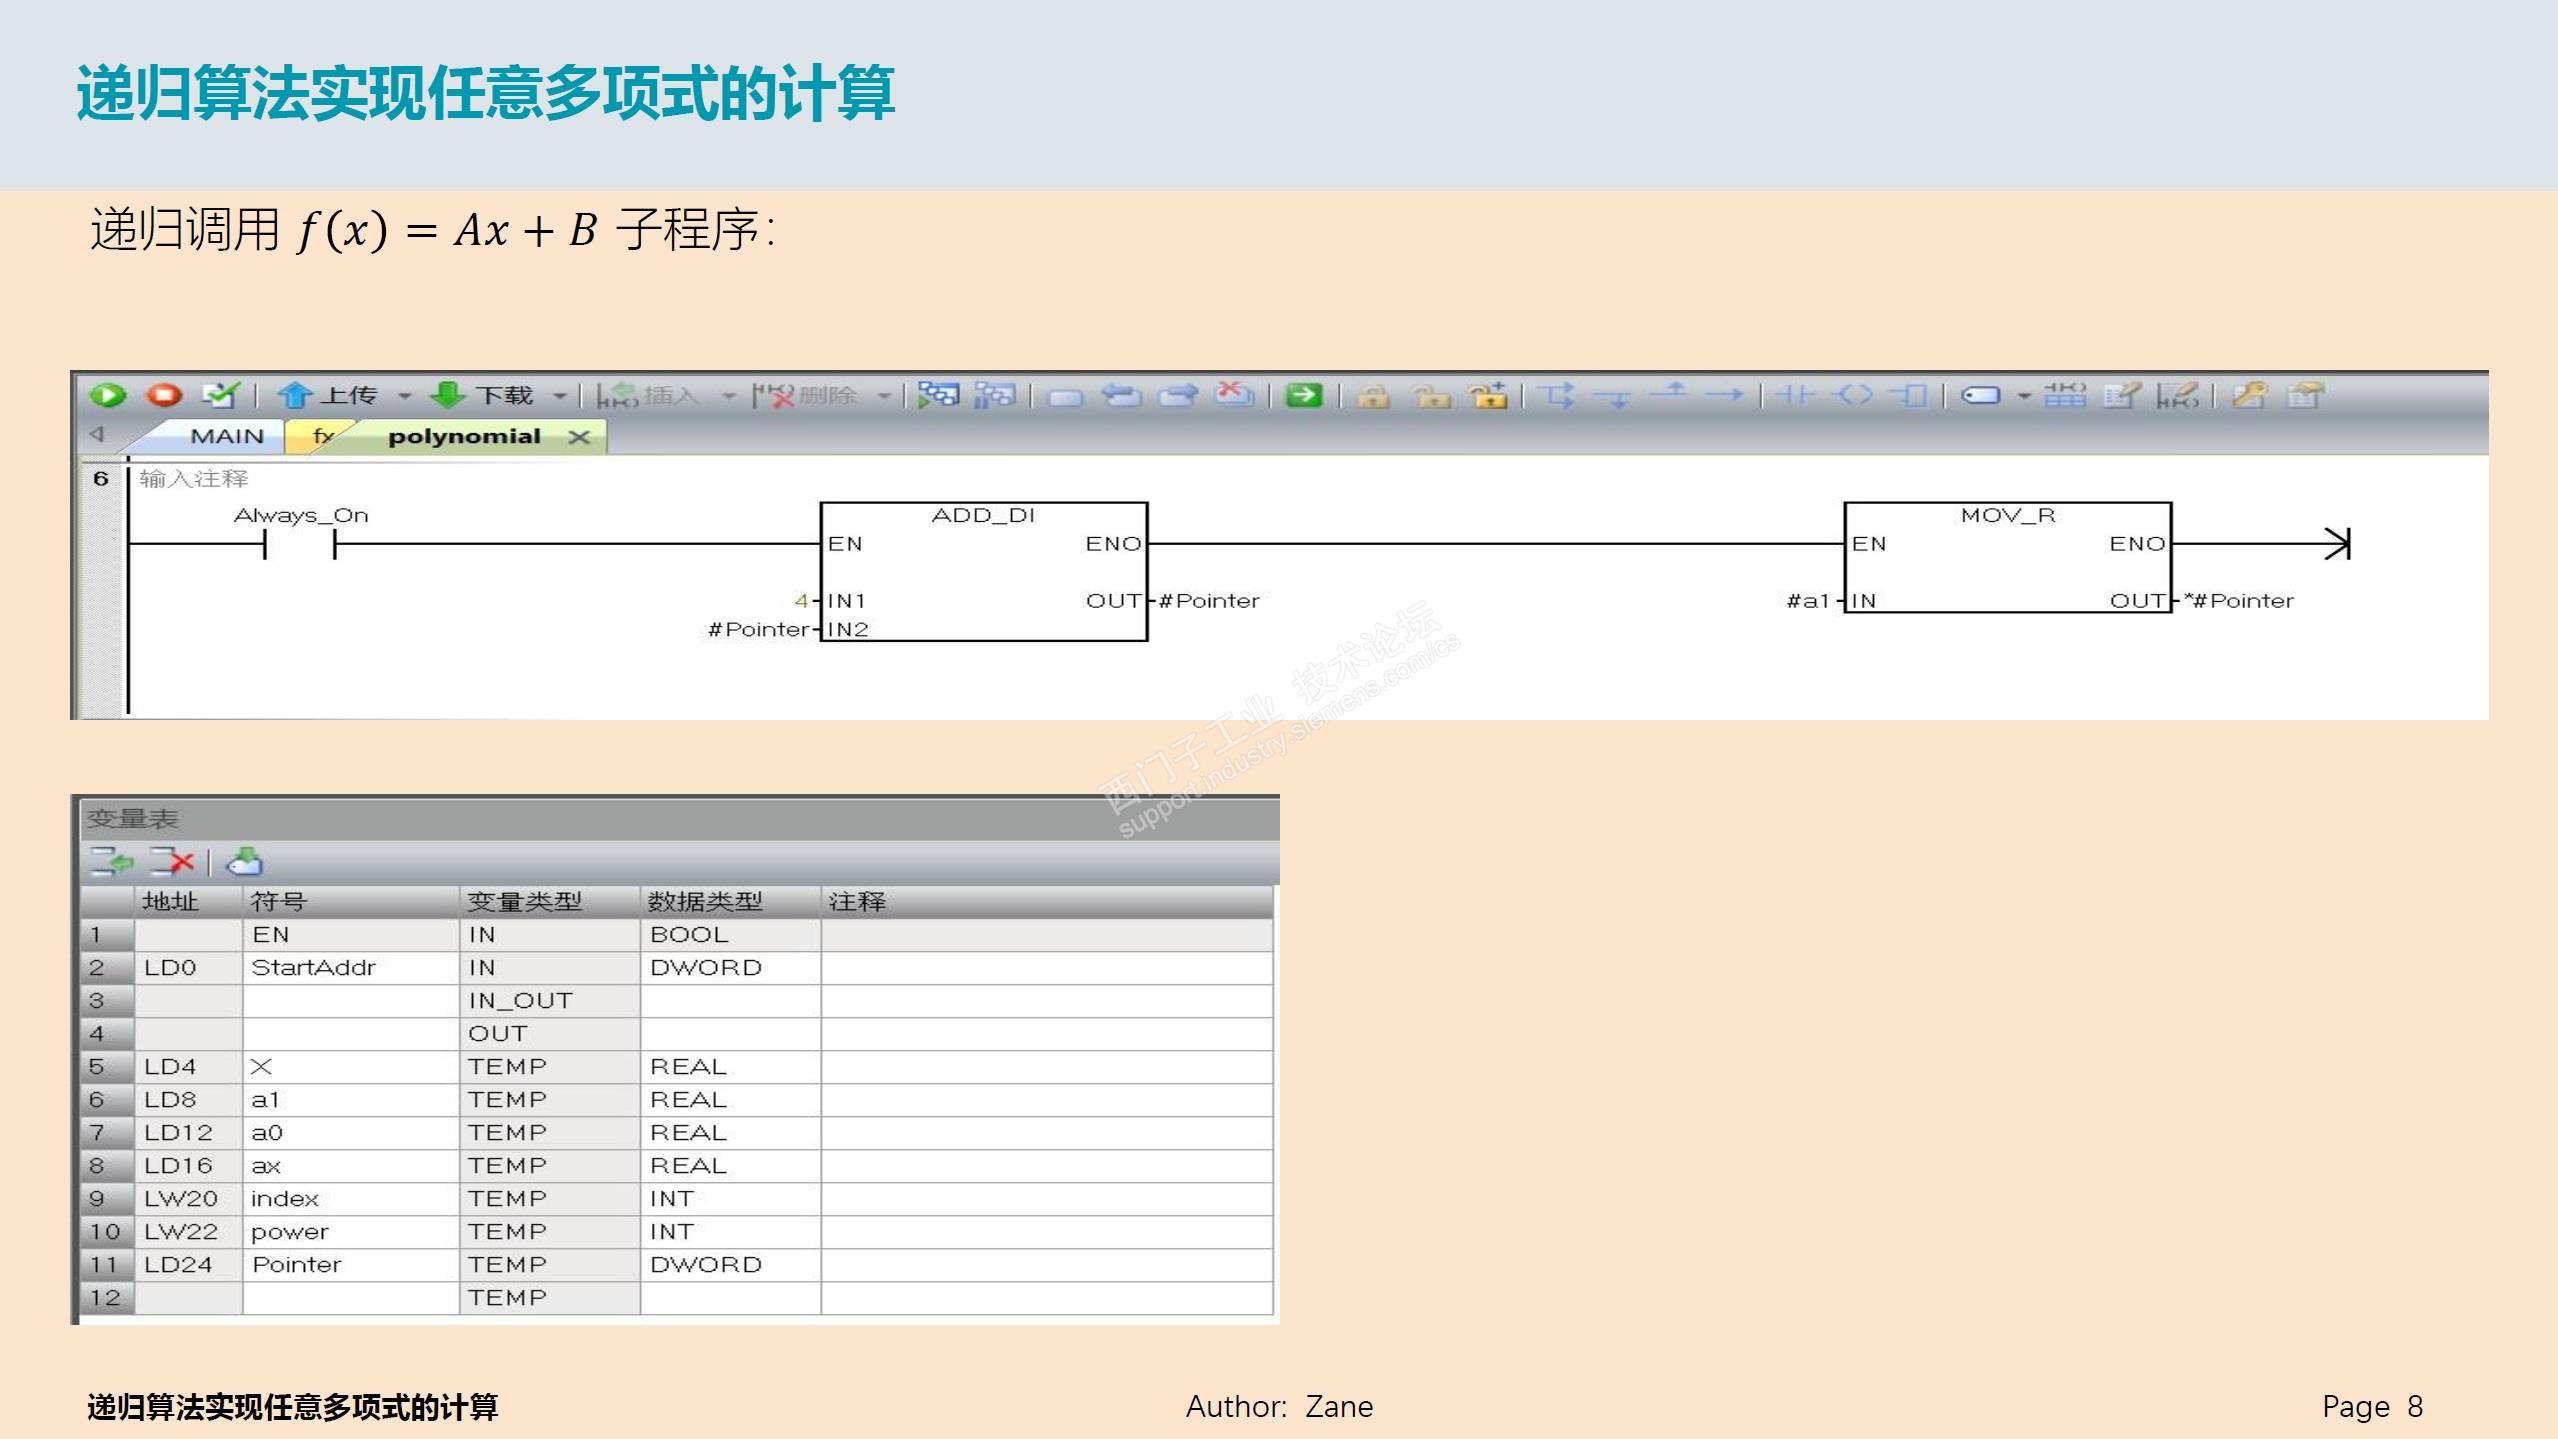The height and width of the screenshot is (1439, 2558).
Task: Click the upload (上传) arrow icon
Action: [x=294, y=395]
